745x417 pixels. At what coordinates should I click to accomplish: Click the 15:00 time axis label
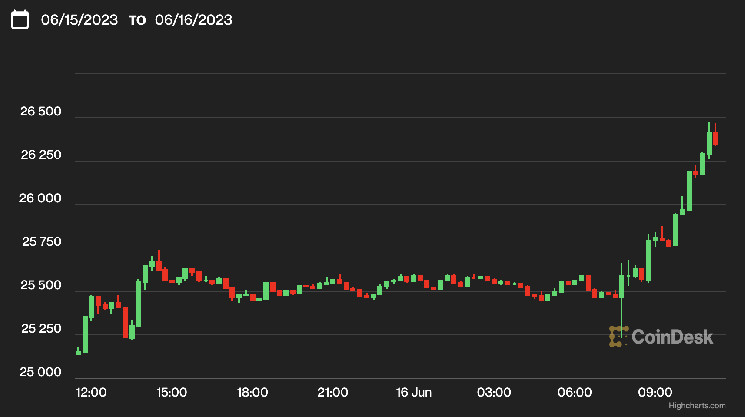pyautogui.click(x=171, y=392)
